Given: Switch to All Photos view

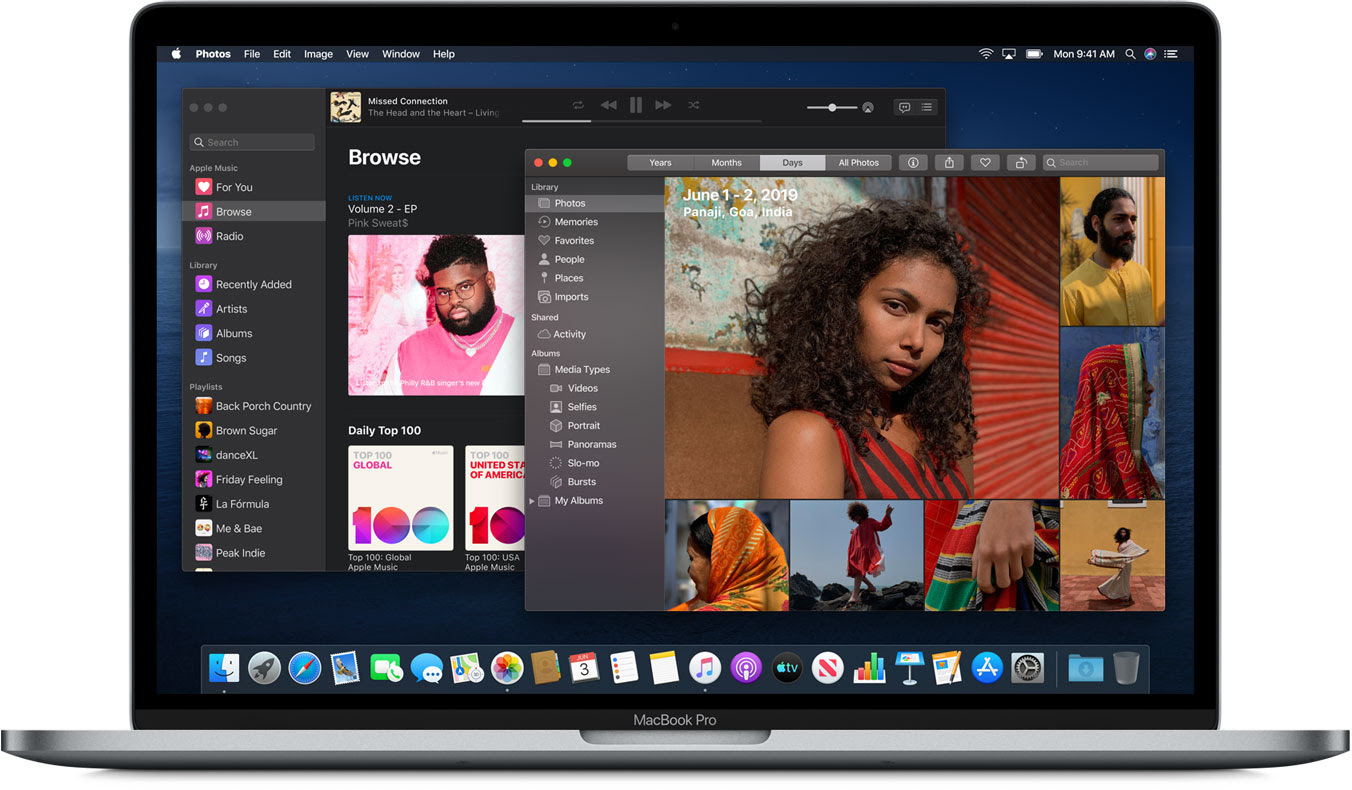Looking at the screenshot, I should (859, 162).
